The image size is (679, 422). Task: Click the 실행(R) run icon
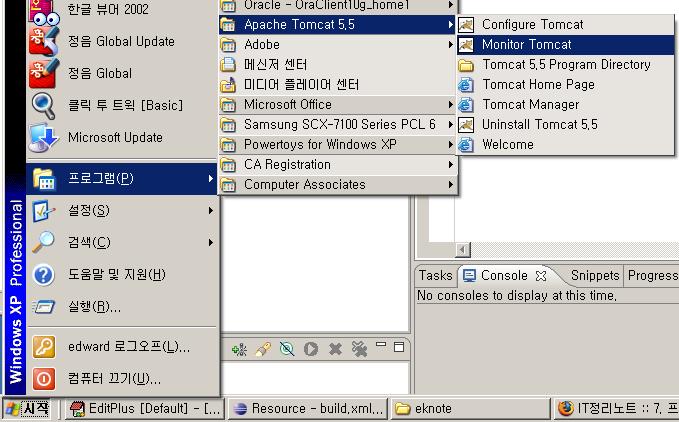43,307
